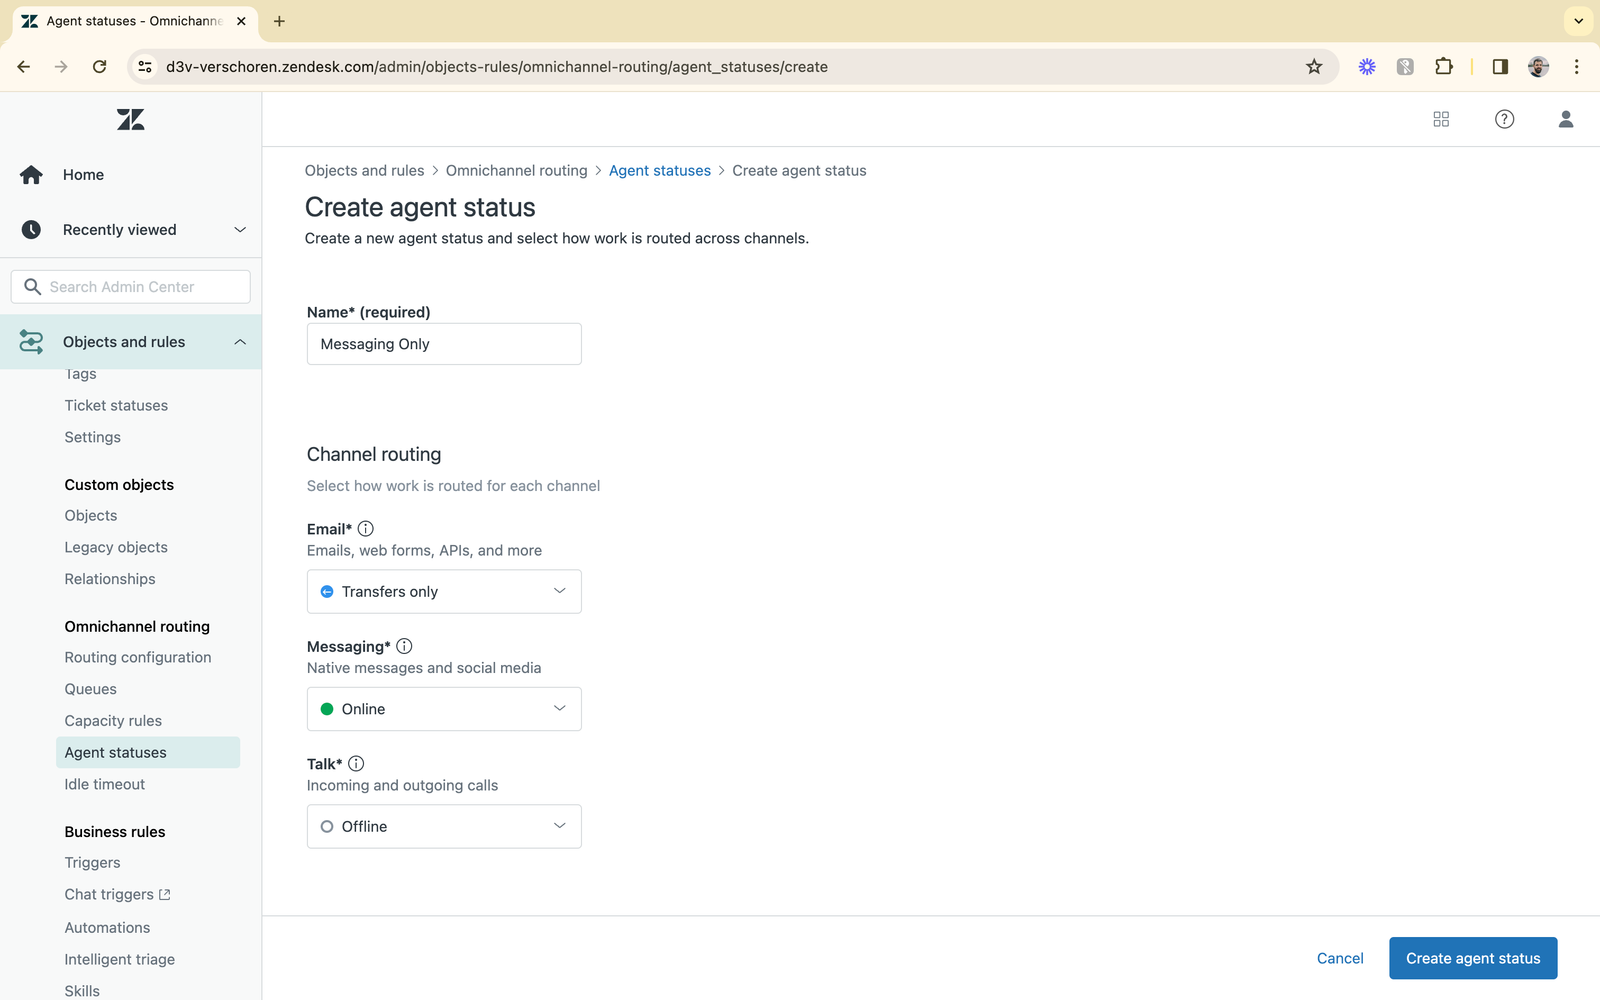Click the Objects and rules sidebar icon
The height and width of the screenshot is (1000, 1600).
pyautogui.click(x=31, y=341)
